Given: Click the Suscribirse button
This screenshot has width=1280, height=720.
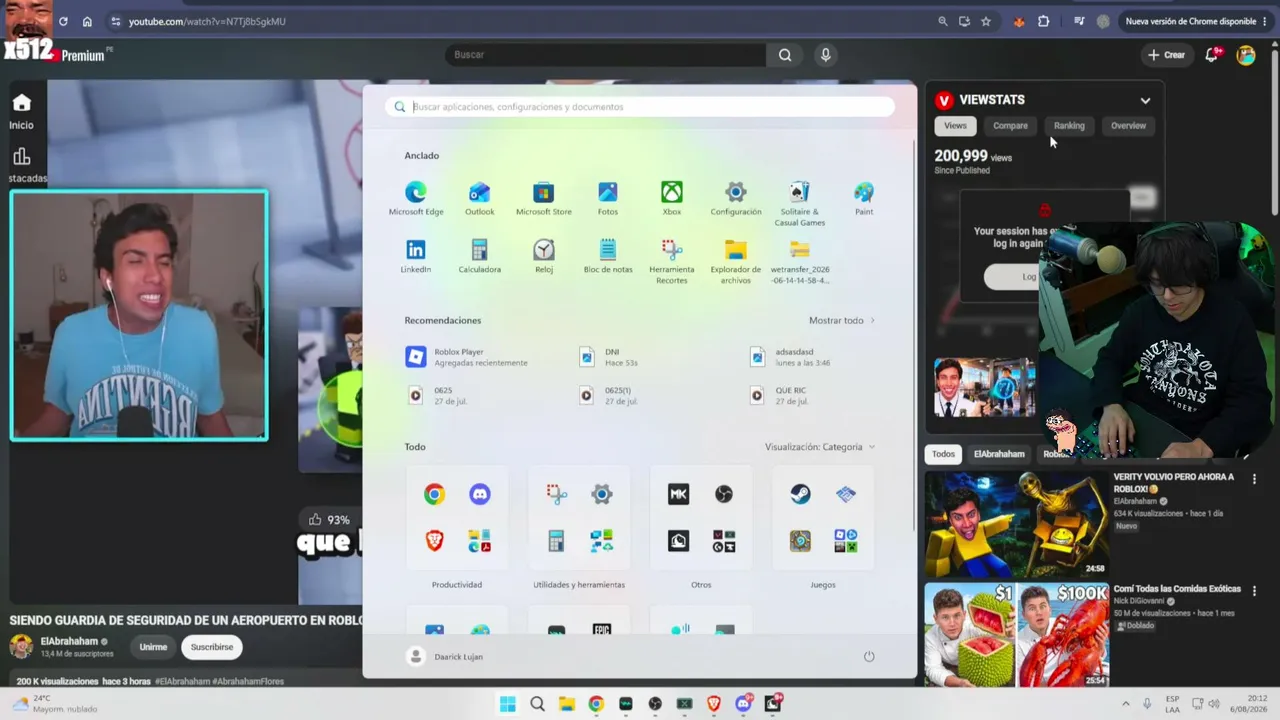Looking at the screenshot, I should [212, 647].
